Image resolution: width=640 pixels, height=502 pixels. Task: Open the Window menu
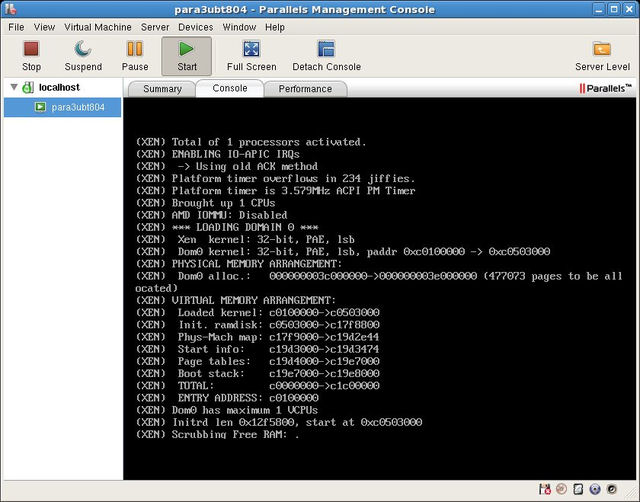tap(239, 27)
